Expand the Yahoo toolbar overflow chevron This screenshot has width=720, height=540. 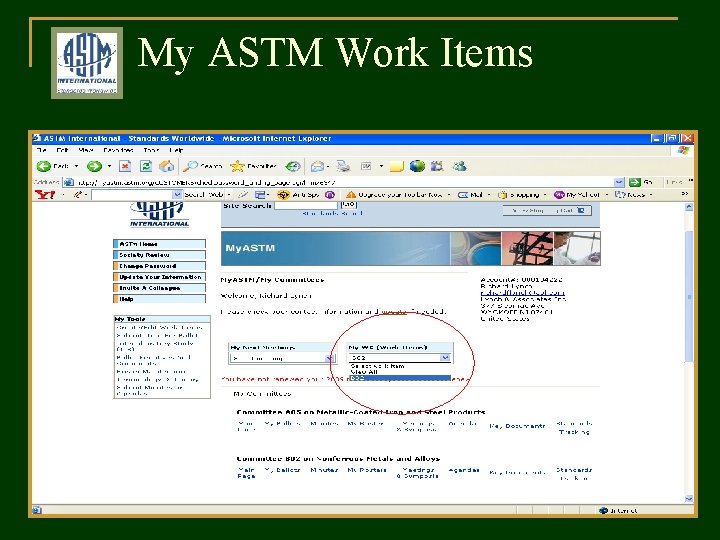pyautogui.click(x=685, y=194)
